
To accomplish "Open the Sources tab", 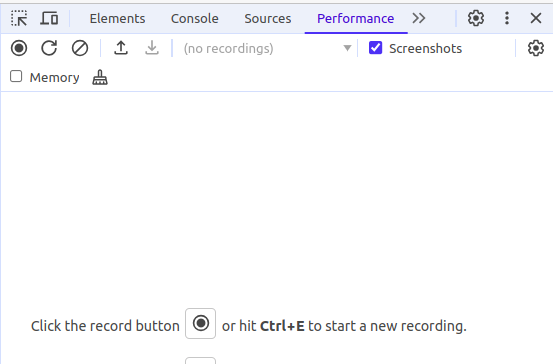I will [268, 18].
